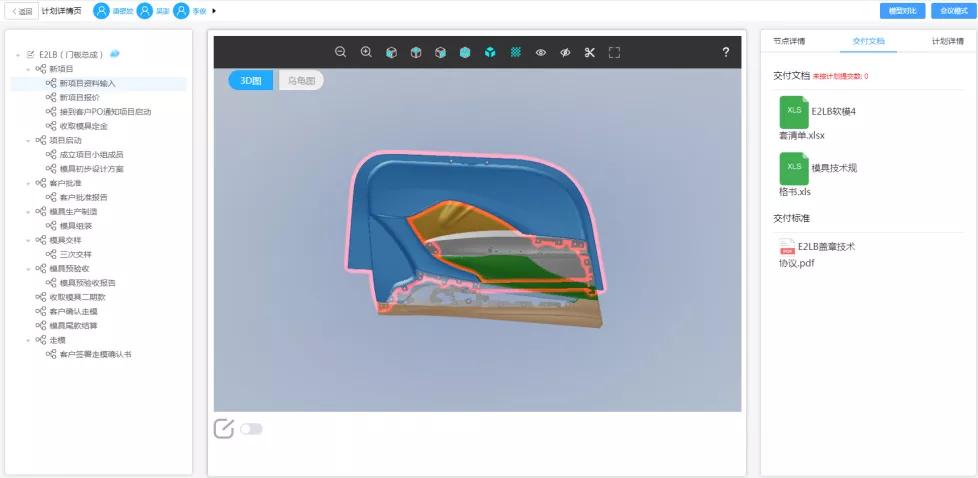Click the third user avatar icon
Viewport: 978px width, 478px height.
[x=182, y=11]
